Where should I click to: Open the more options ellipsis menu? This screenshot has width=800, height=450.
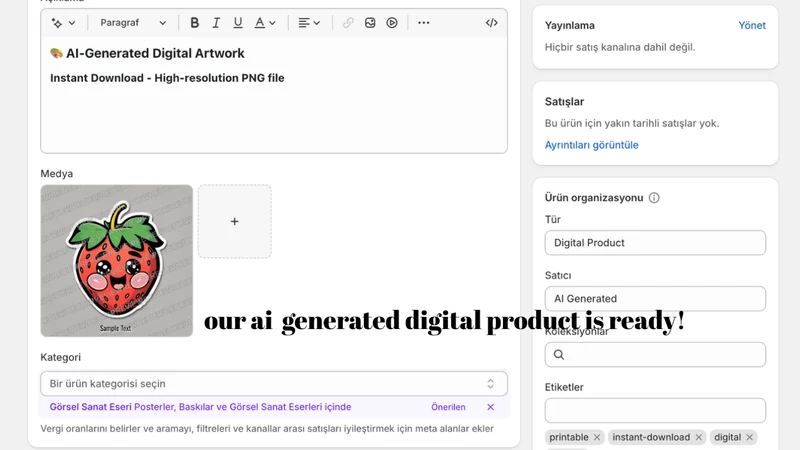[x=423, y=23]
